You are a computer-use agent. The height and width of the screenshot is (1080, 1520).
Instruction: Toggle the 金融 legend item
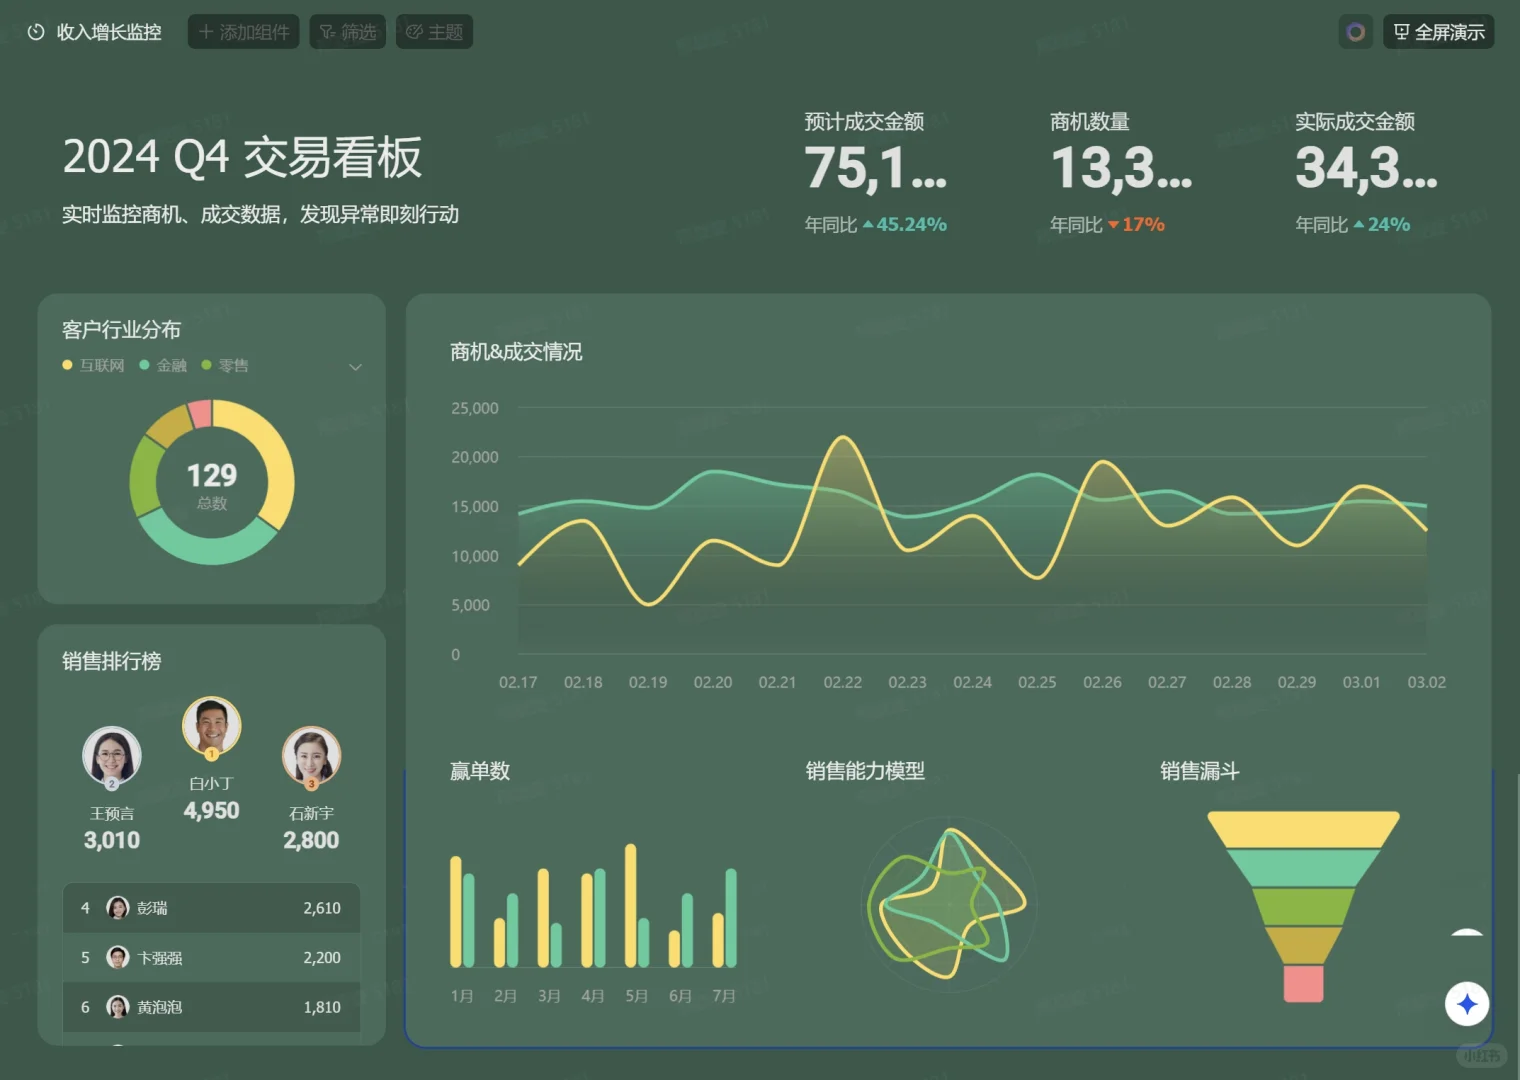coord(163,366)
